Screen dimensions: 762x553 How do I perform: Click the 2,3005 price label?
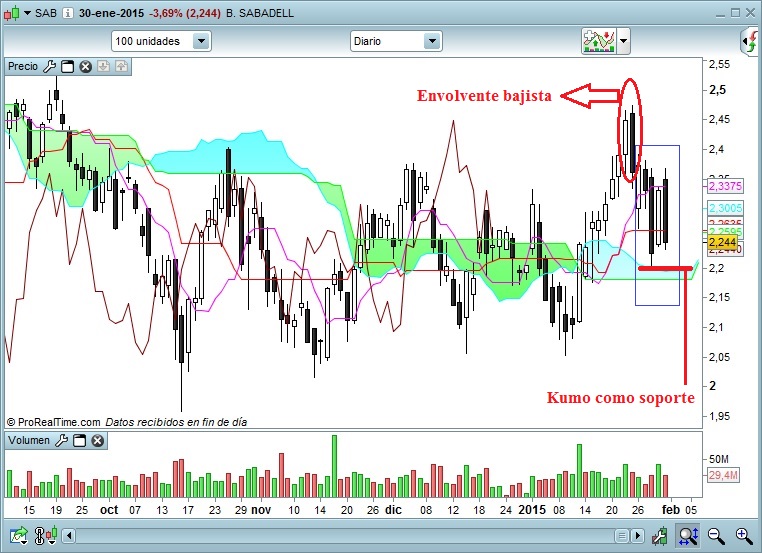(725, 208)
